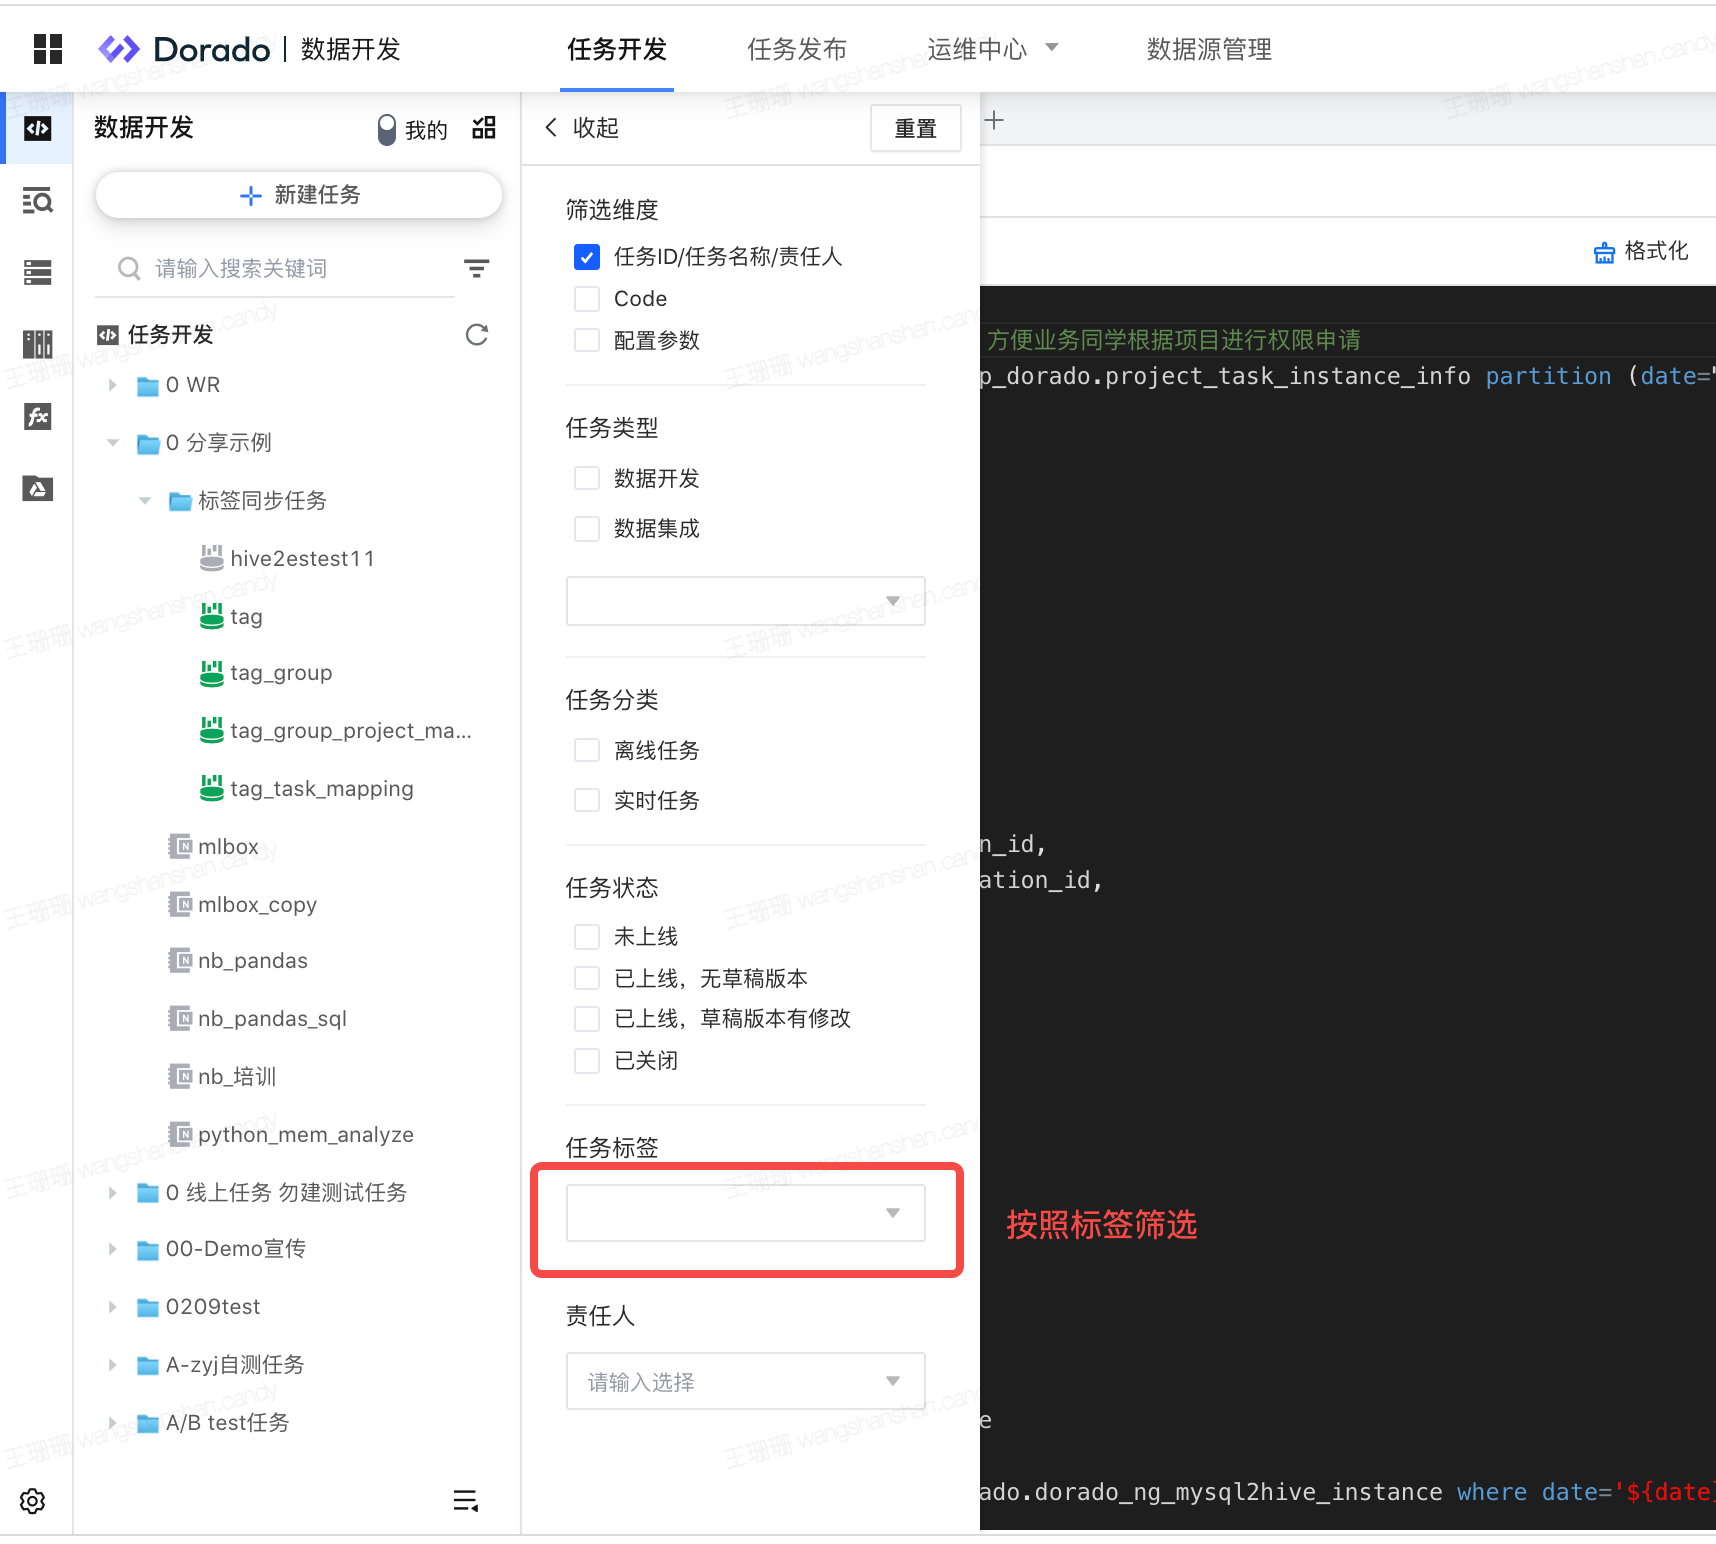Refresh the 任务开发 task tree

[477, 335]
